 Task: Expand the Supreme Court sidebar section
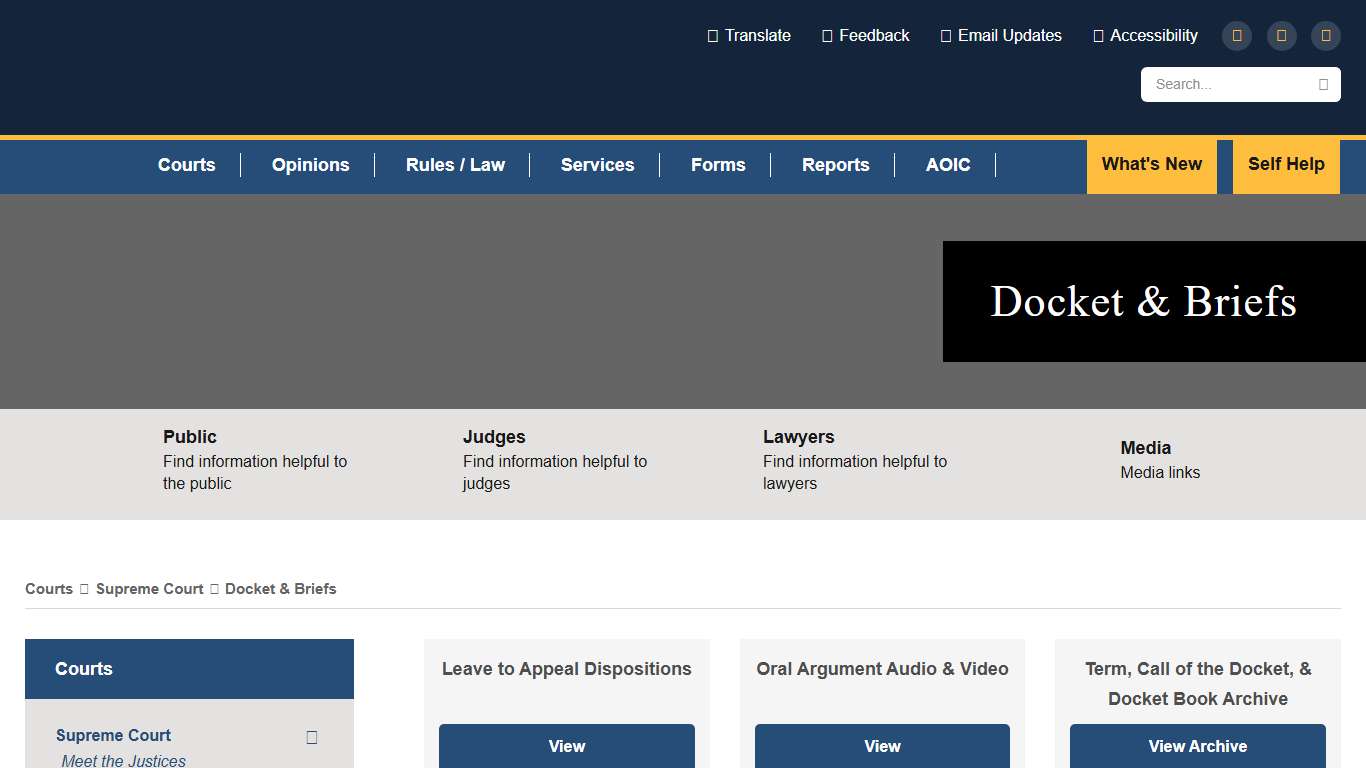point(311,736)
